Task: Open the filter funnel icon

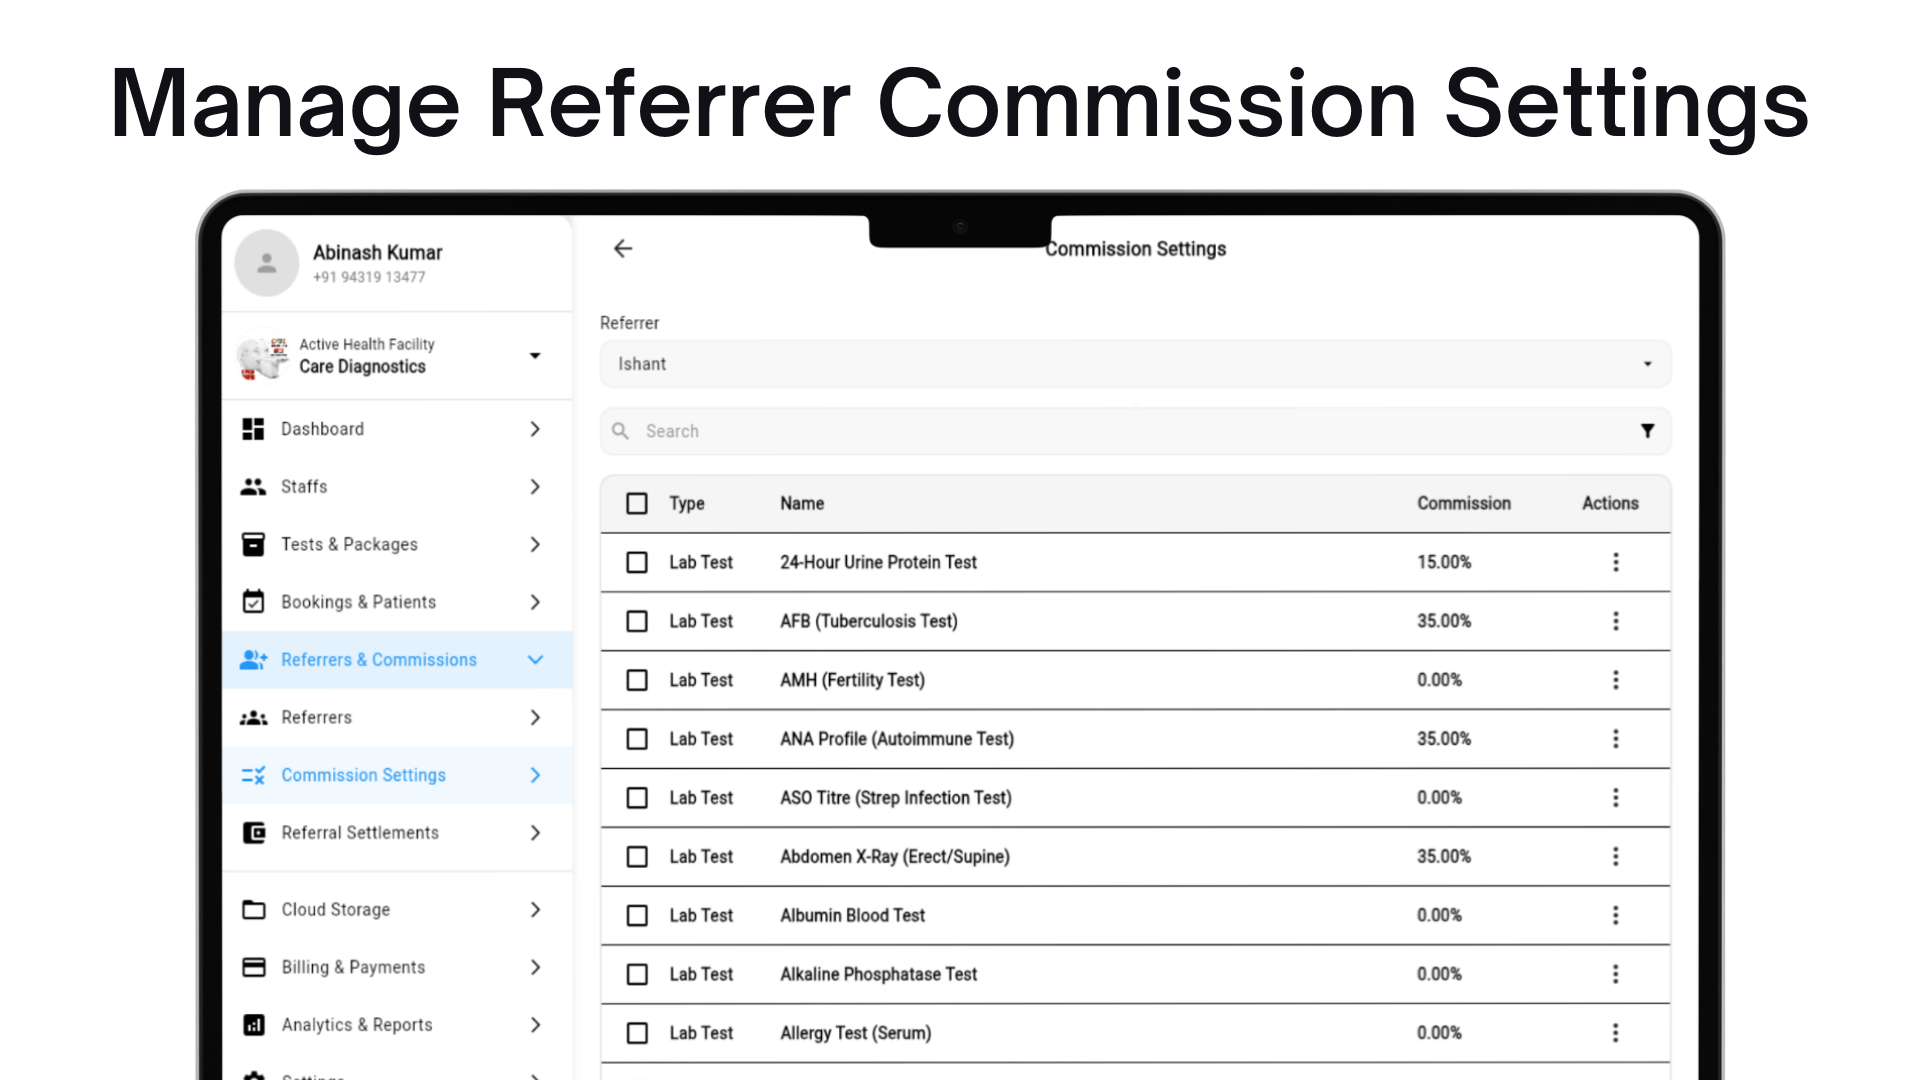Action: pyautogui.click(x=1647, y=431)
